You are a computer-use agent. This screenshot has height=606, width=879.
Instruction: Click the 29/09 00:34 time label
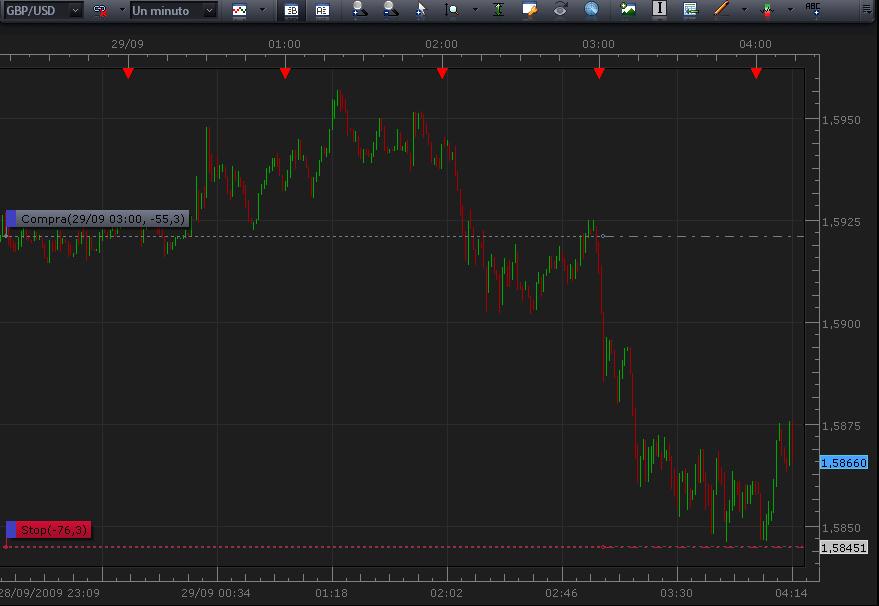(216, 593)
